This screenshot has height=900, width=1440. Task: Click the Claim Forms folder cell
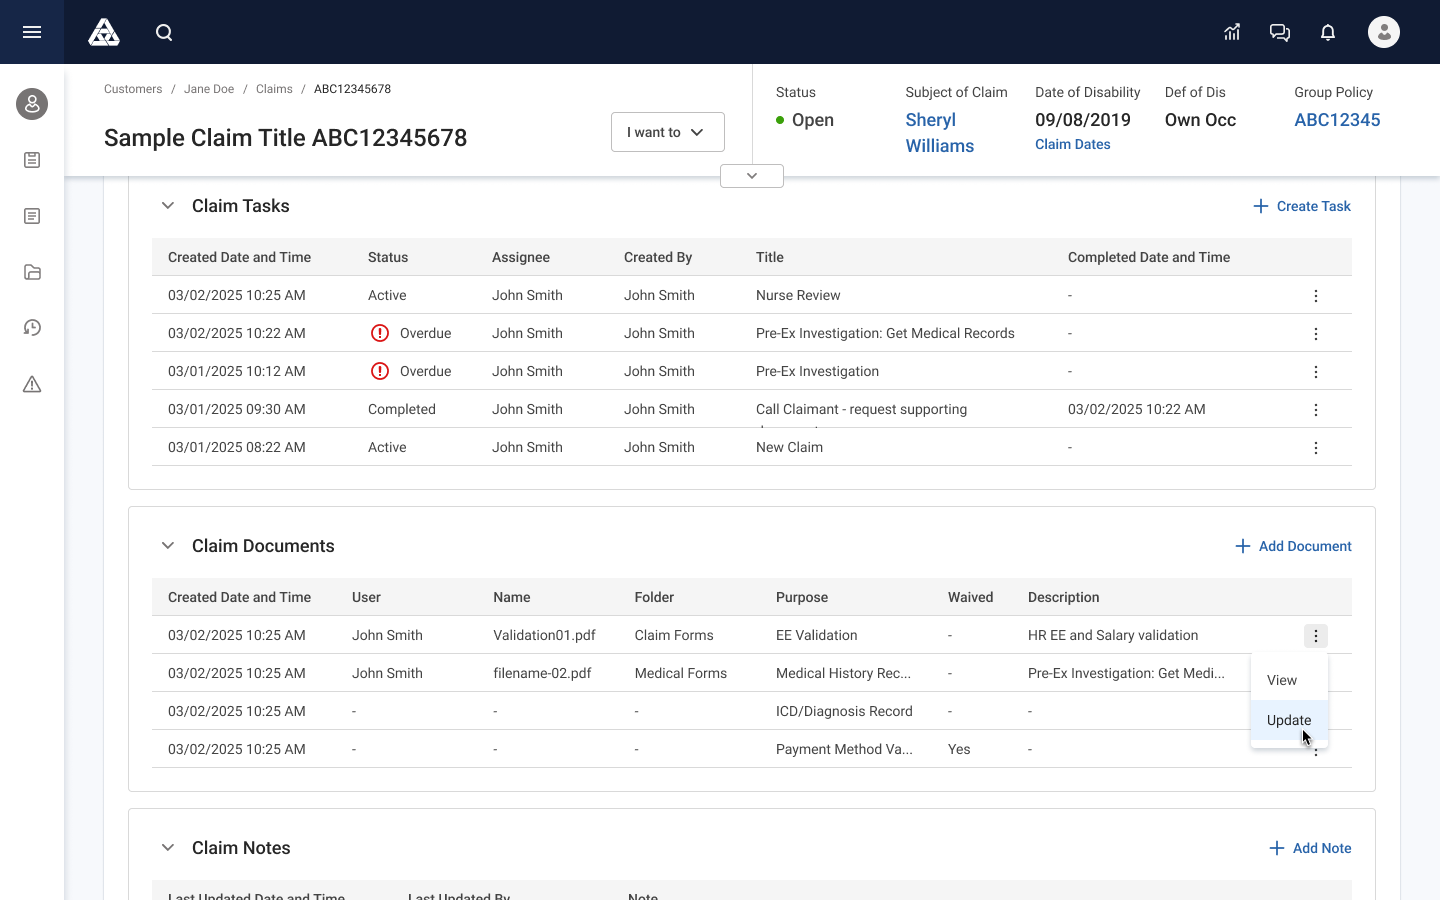click(674, 635)
